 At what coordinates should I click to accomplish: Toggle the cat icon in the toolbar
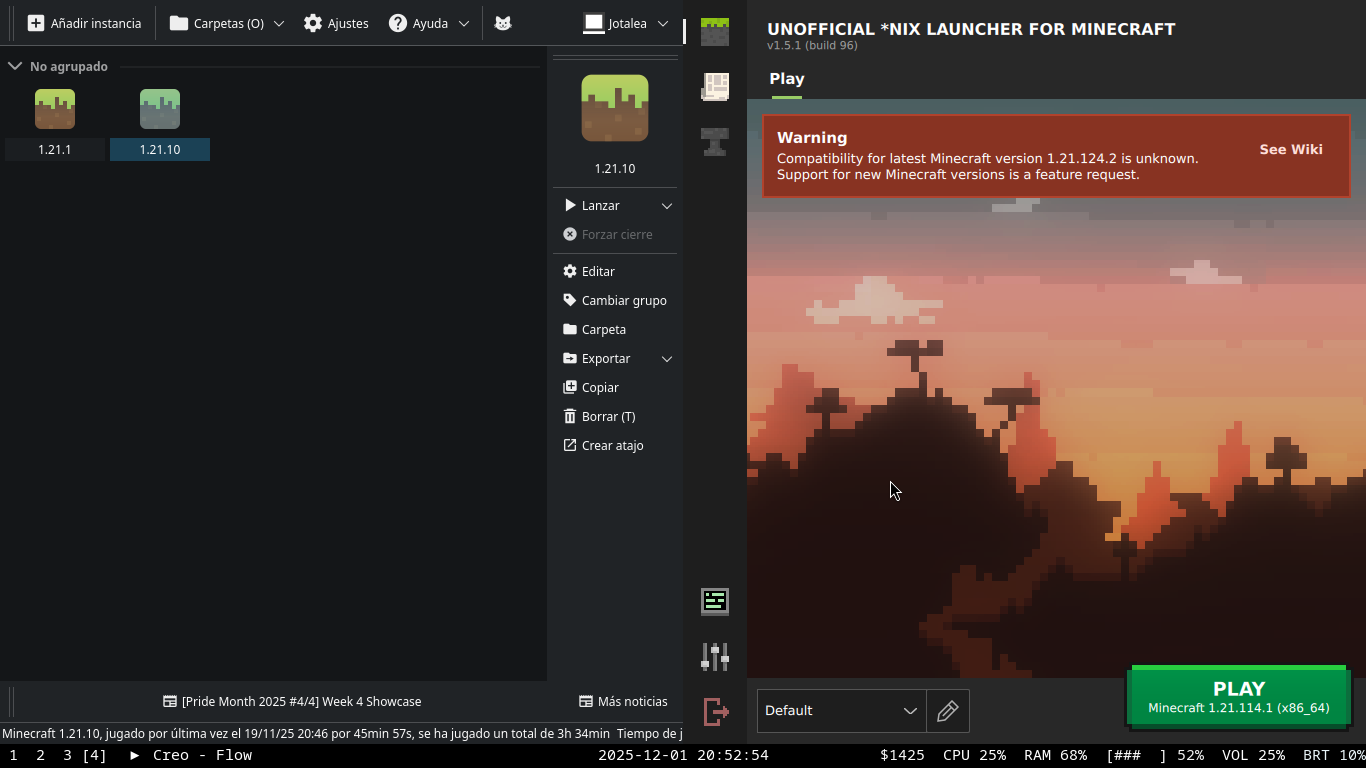click(503, 23)
